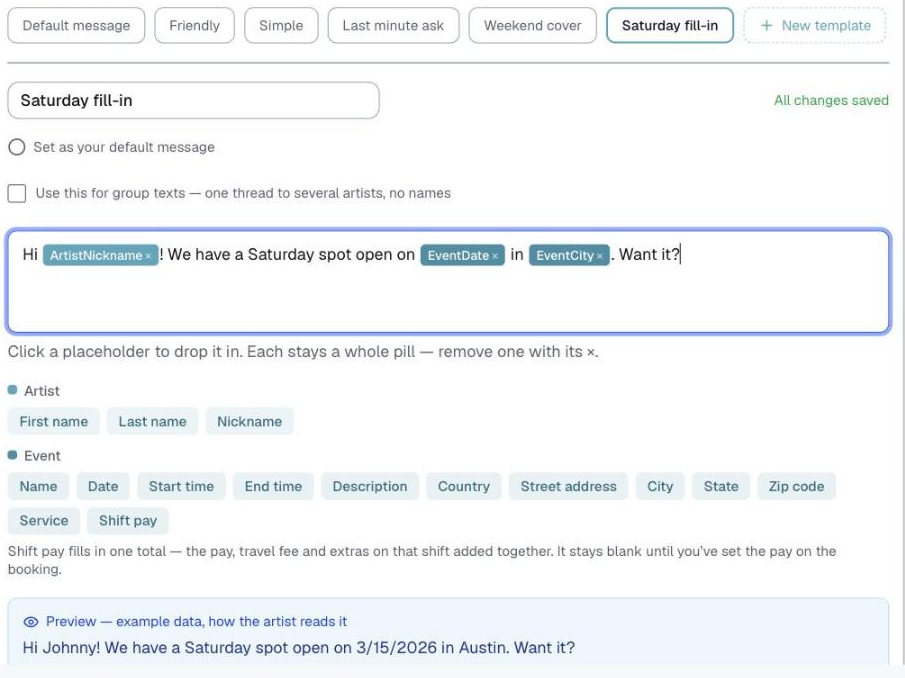This screenshot has height=678, width=905.
Task: Insert the event Date placeholder
Action: click(x=103, y=486)
